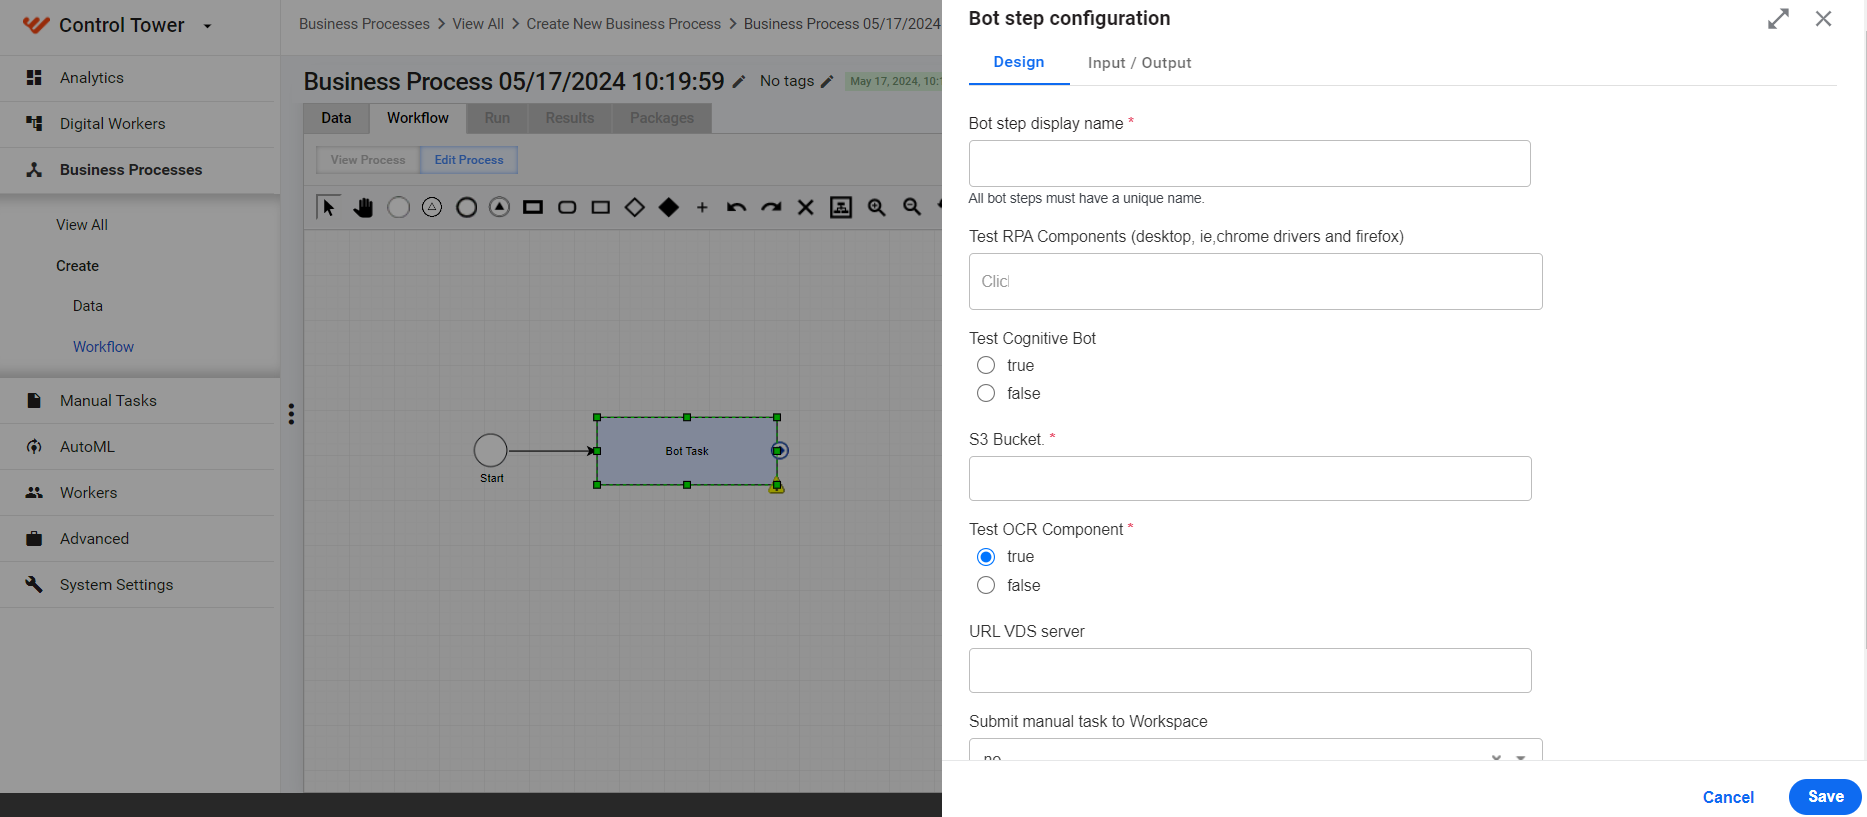Set Test Cognitive Bot to true

tap(986, 365)
